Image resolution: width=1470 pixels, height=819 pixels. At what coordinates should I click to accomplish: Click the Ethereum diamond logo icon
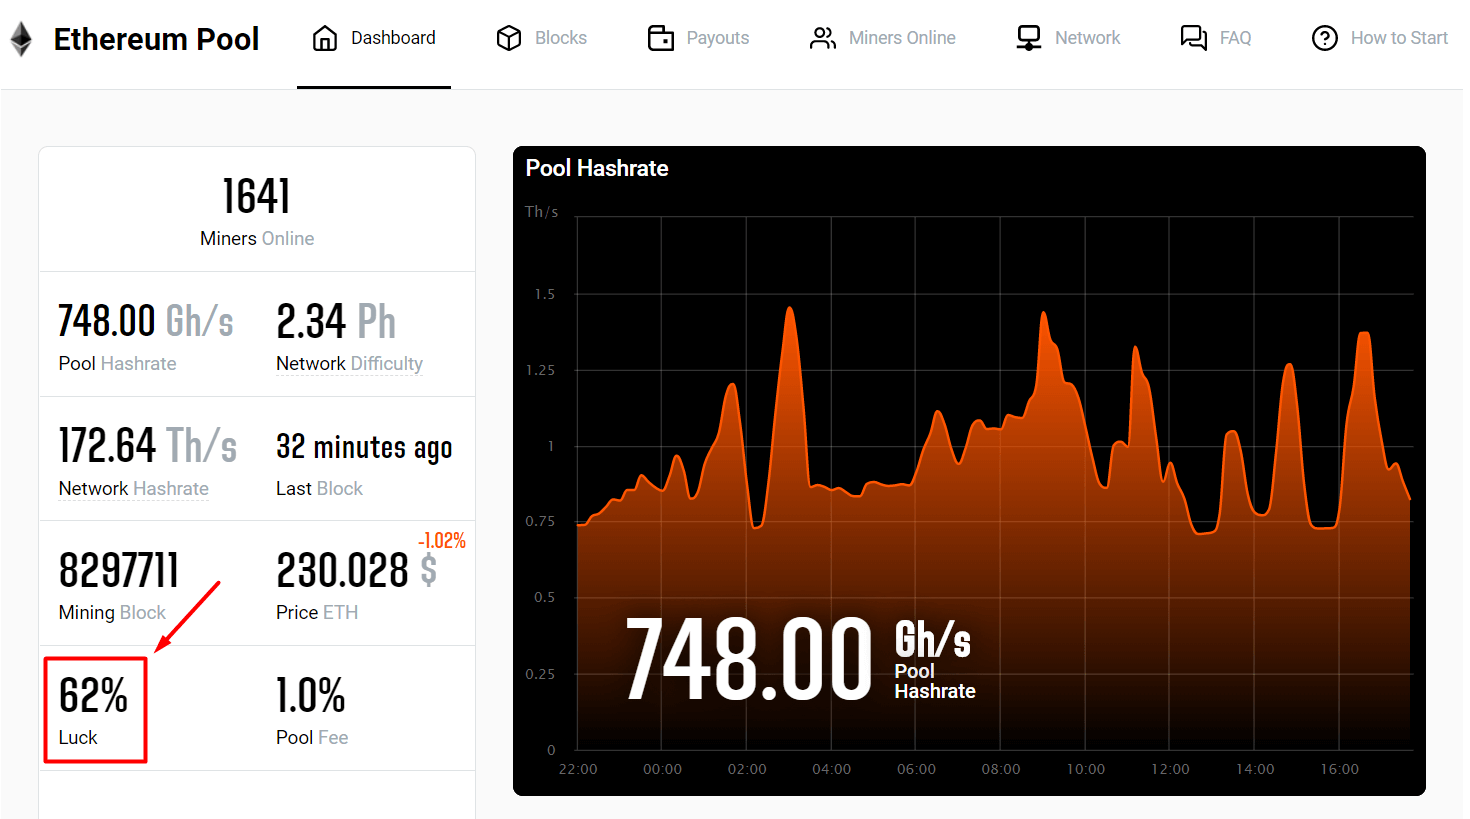[x=21, y=39]
